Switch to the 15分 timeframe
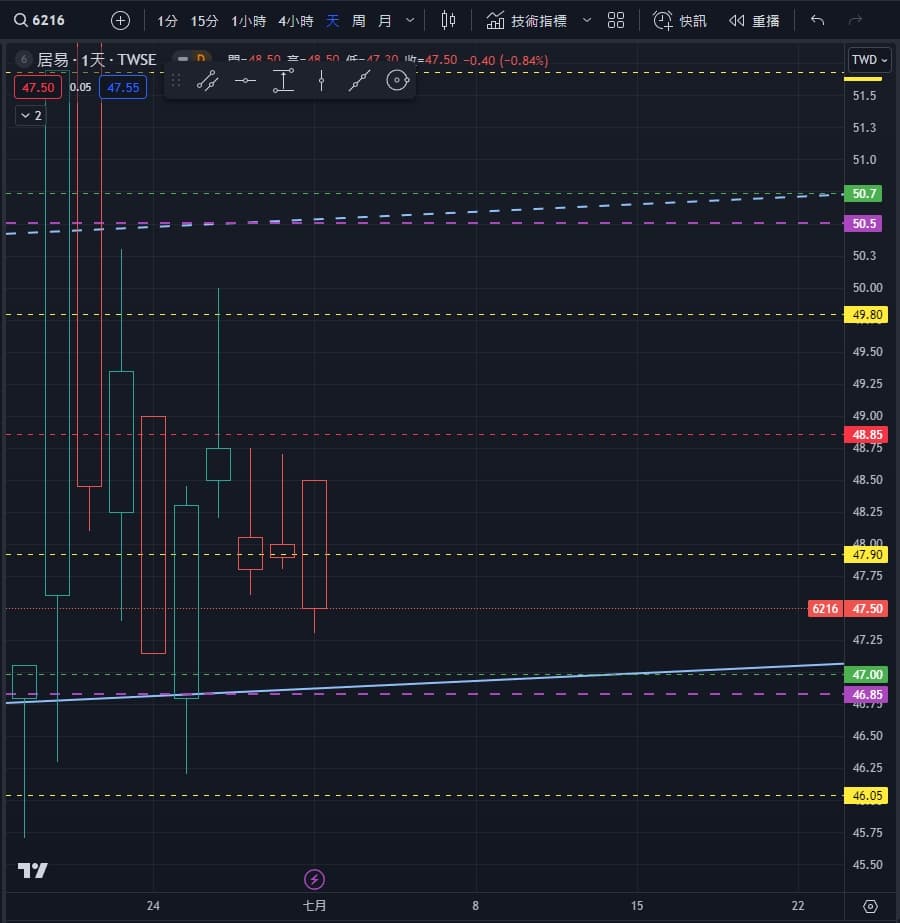The image size is (900, 923). (204, 21)
